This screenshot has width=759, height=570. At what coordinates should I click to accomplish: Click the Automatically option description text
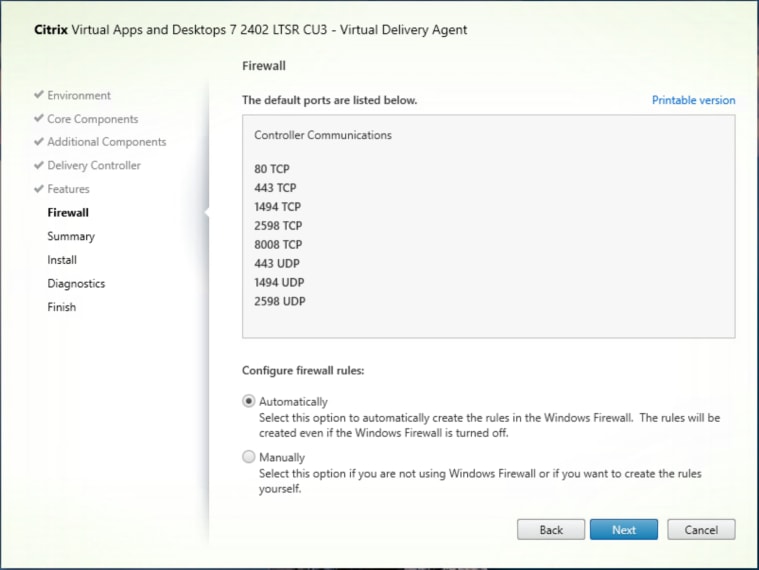(x=489, y=425)
